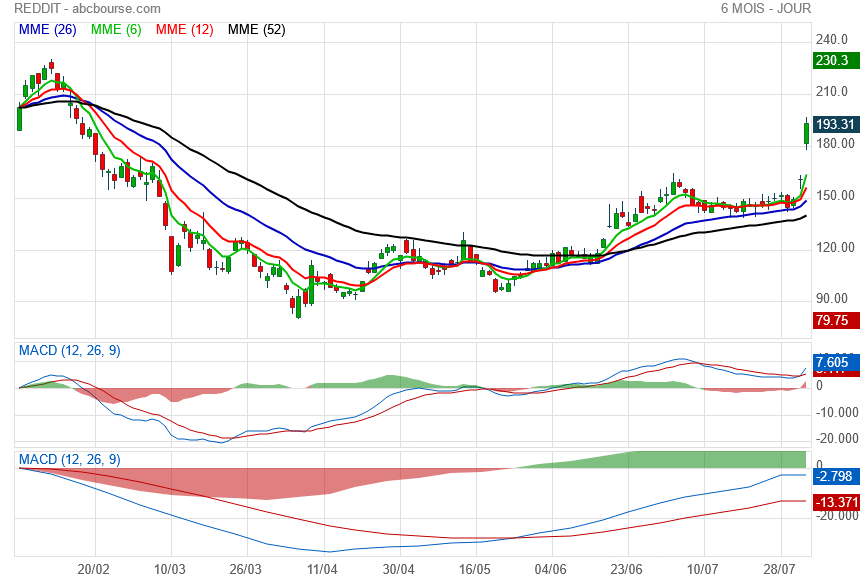
Task: Click the 120.00 price axis label
Action: tap(835, 247)
